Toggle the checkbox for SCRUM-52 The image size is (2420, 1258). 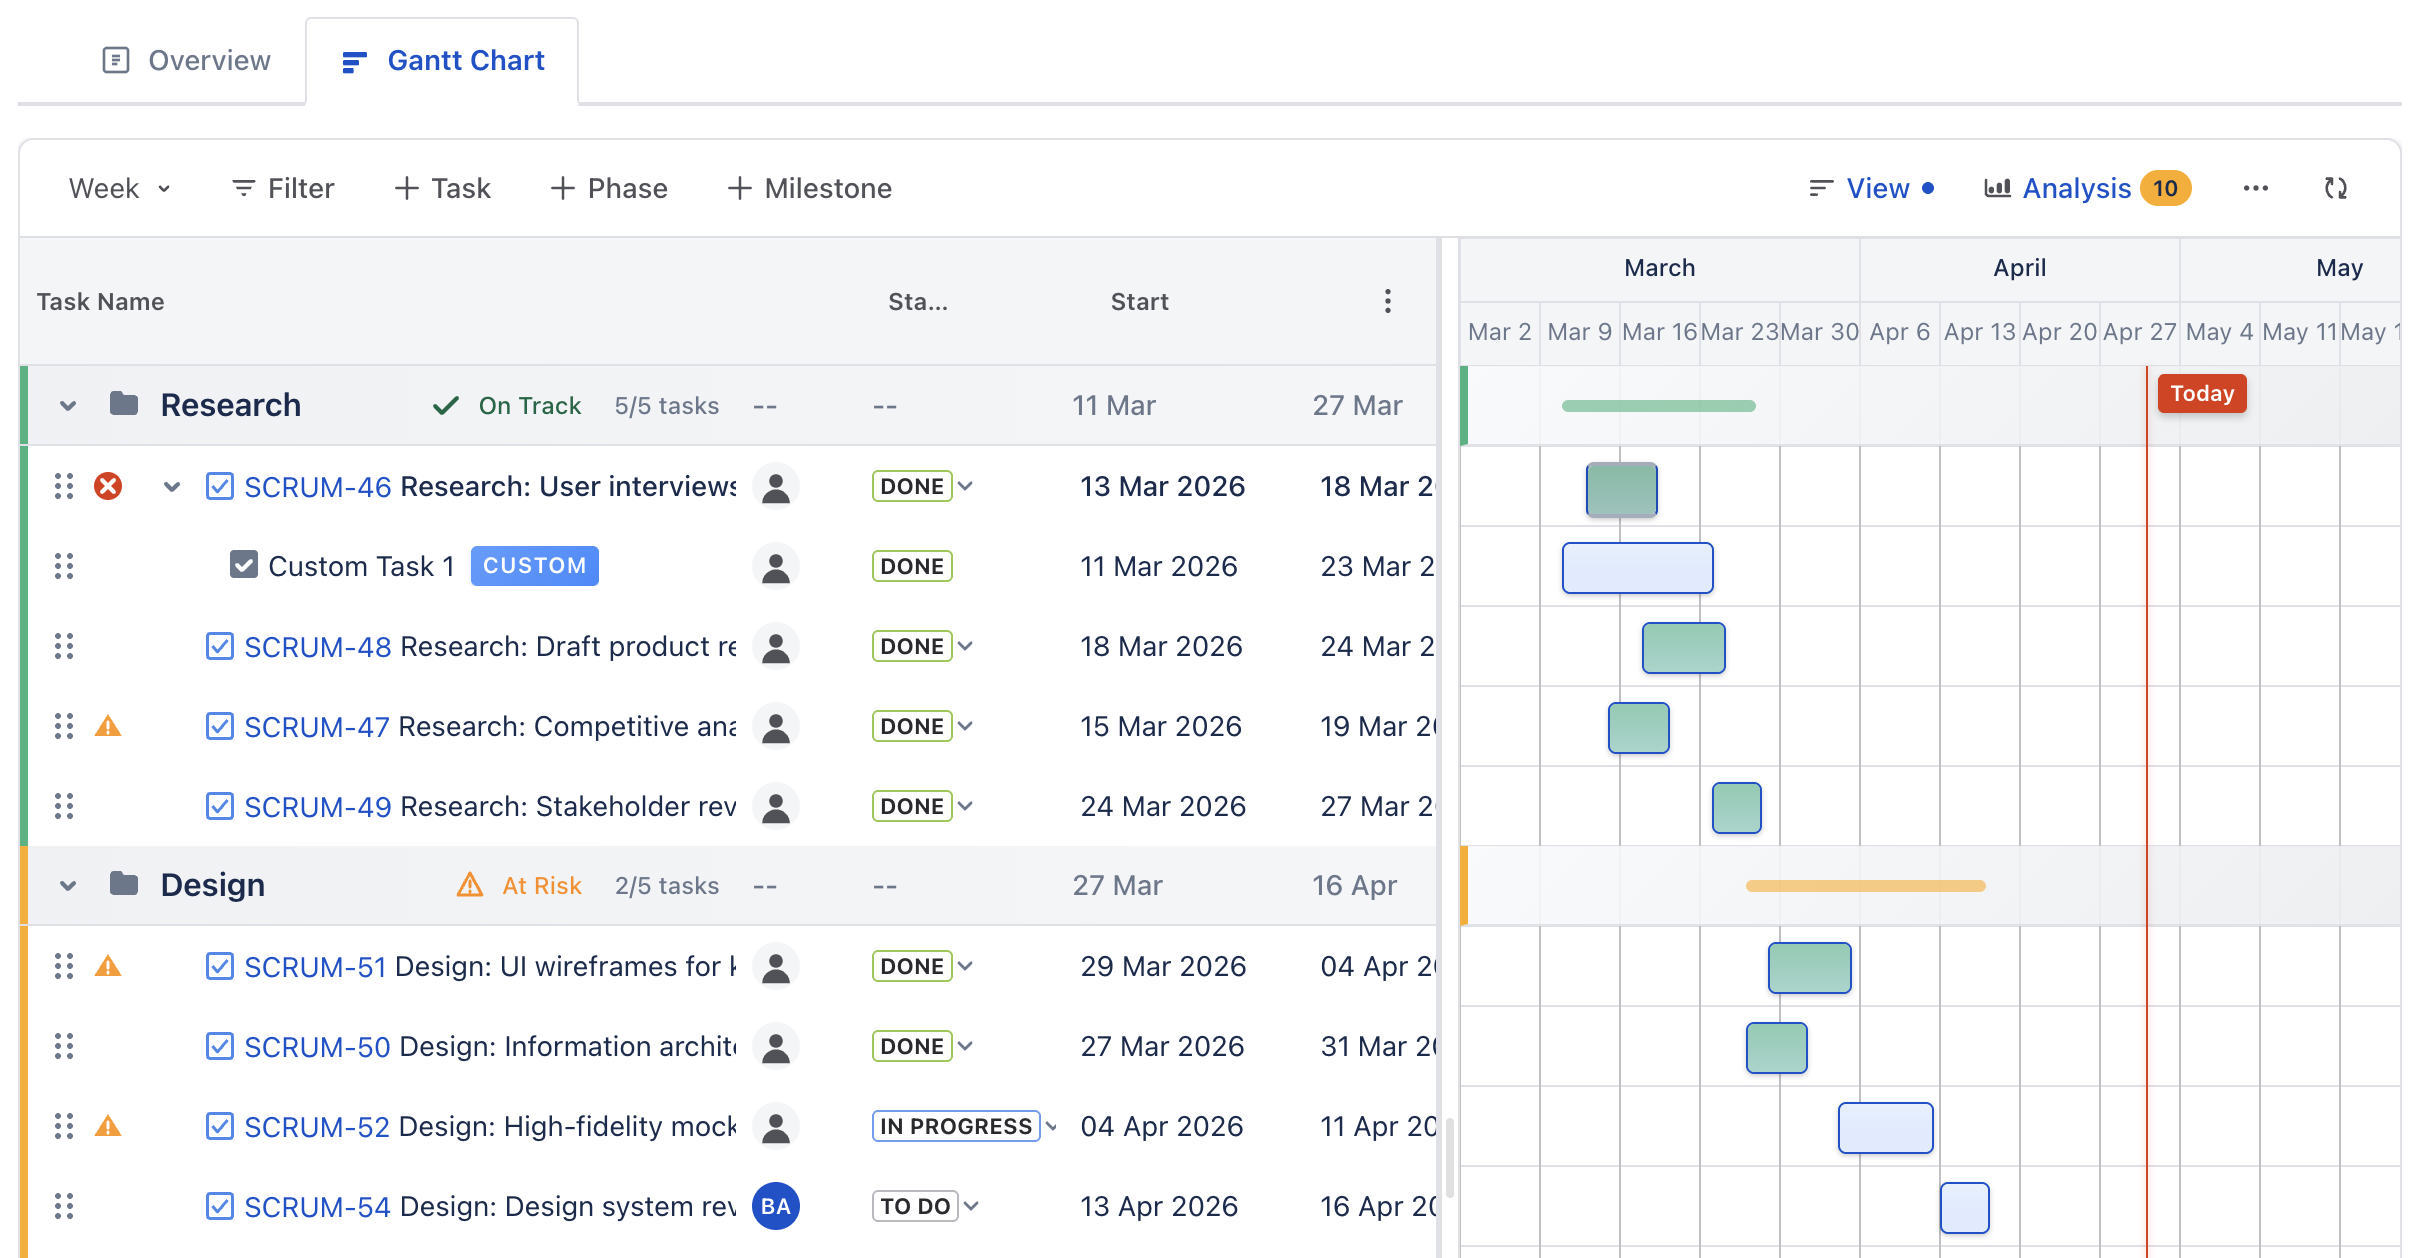220,1126
